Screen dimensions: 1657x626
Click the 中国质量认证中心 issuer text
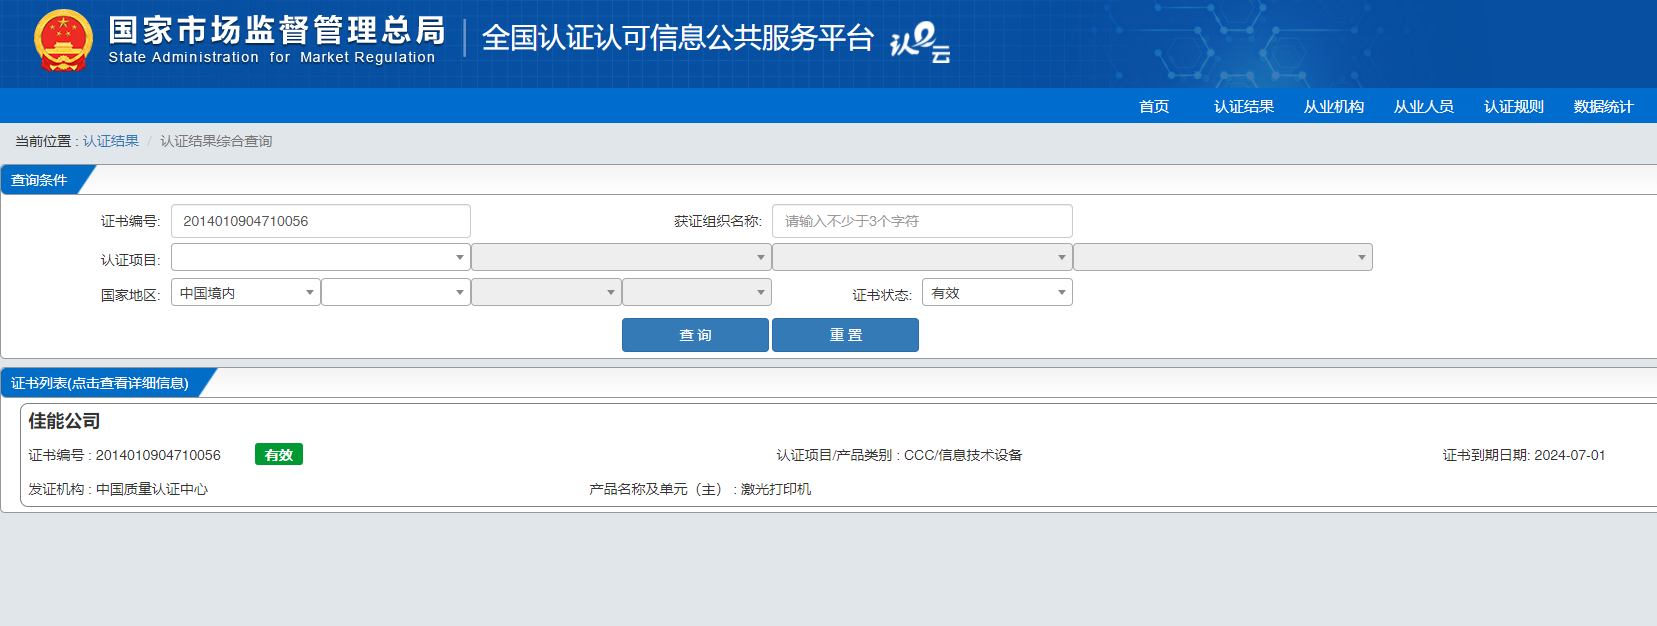tap(152, 489)
